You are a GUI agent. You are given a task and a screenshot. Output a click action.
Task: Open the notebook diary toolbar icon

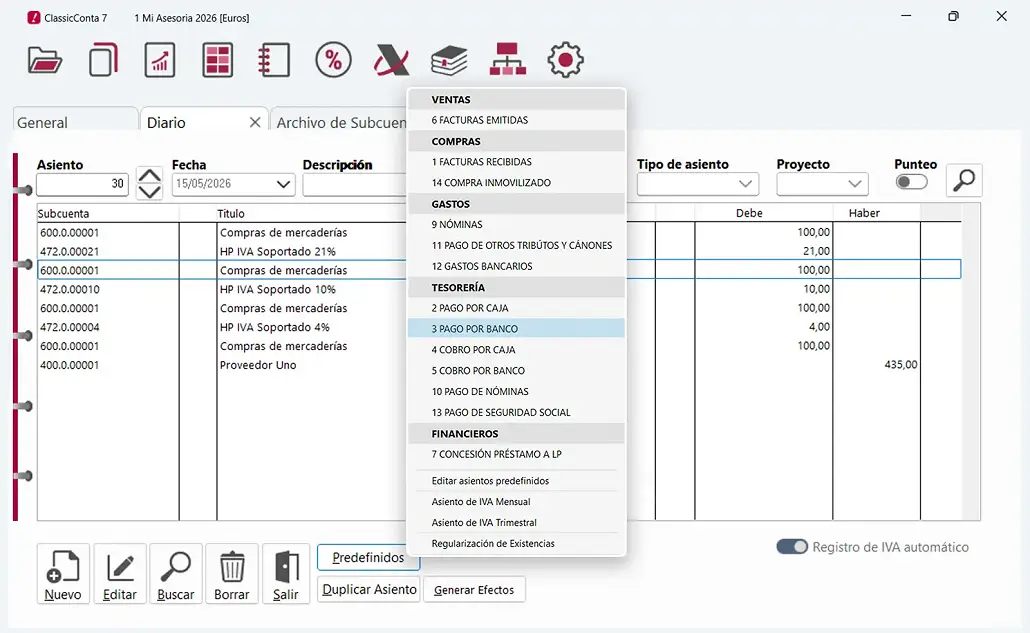click(x=274, y=60)
